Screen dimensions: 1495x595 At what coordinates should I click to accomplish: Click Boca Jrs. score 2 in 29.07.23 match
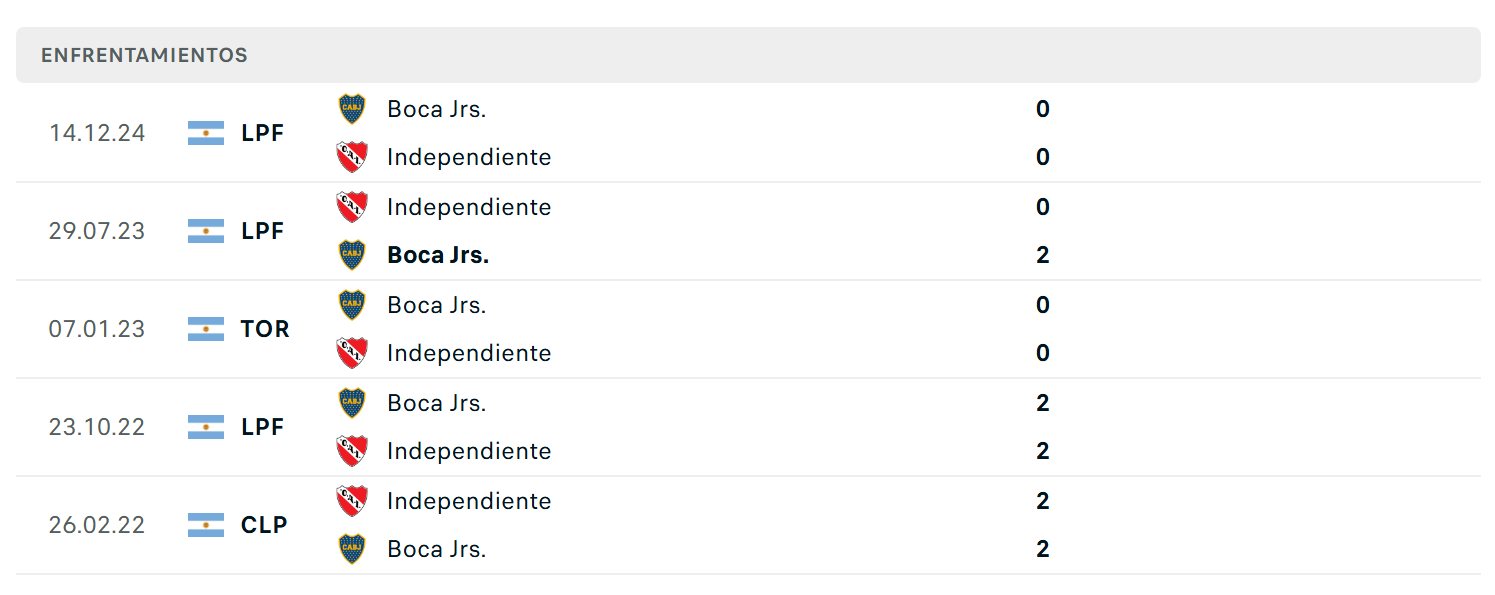pyautogui.click(x=1043, y=255)
